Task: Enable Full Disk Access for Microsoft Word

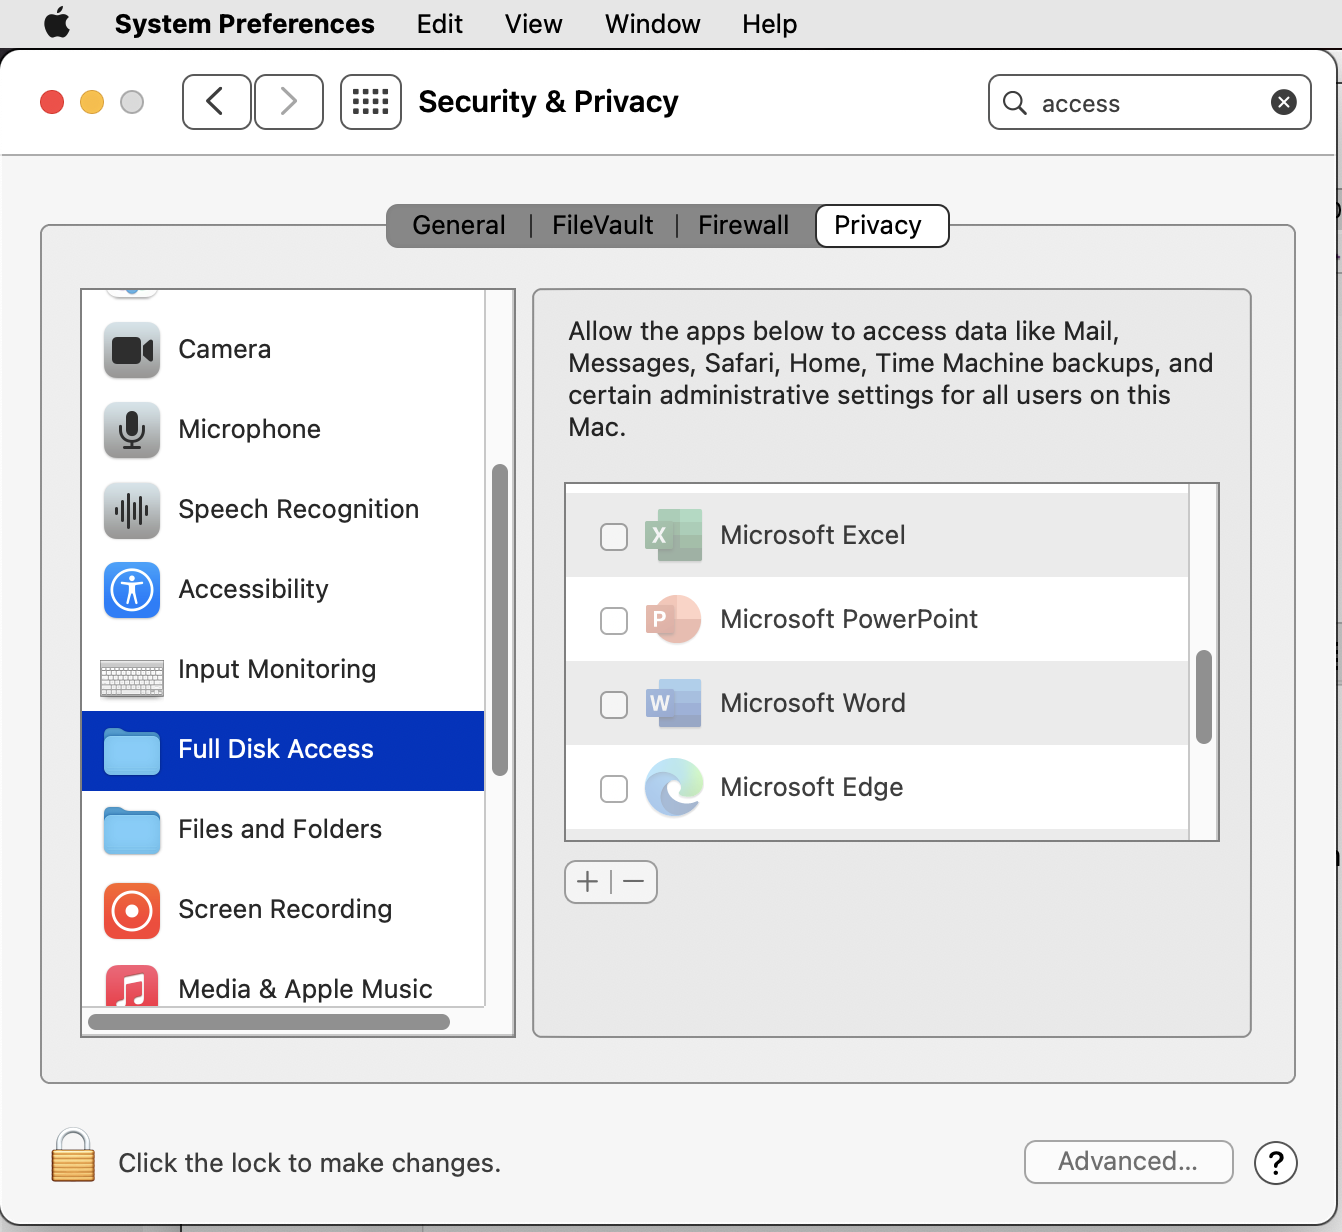Action: coord(614,705)
